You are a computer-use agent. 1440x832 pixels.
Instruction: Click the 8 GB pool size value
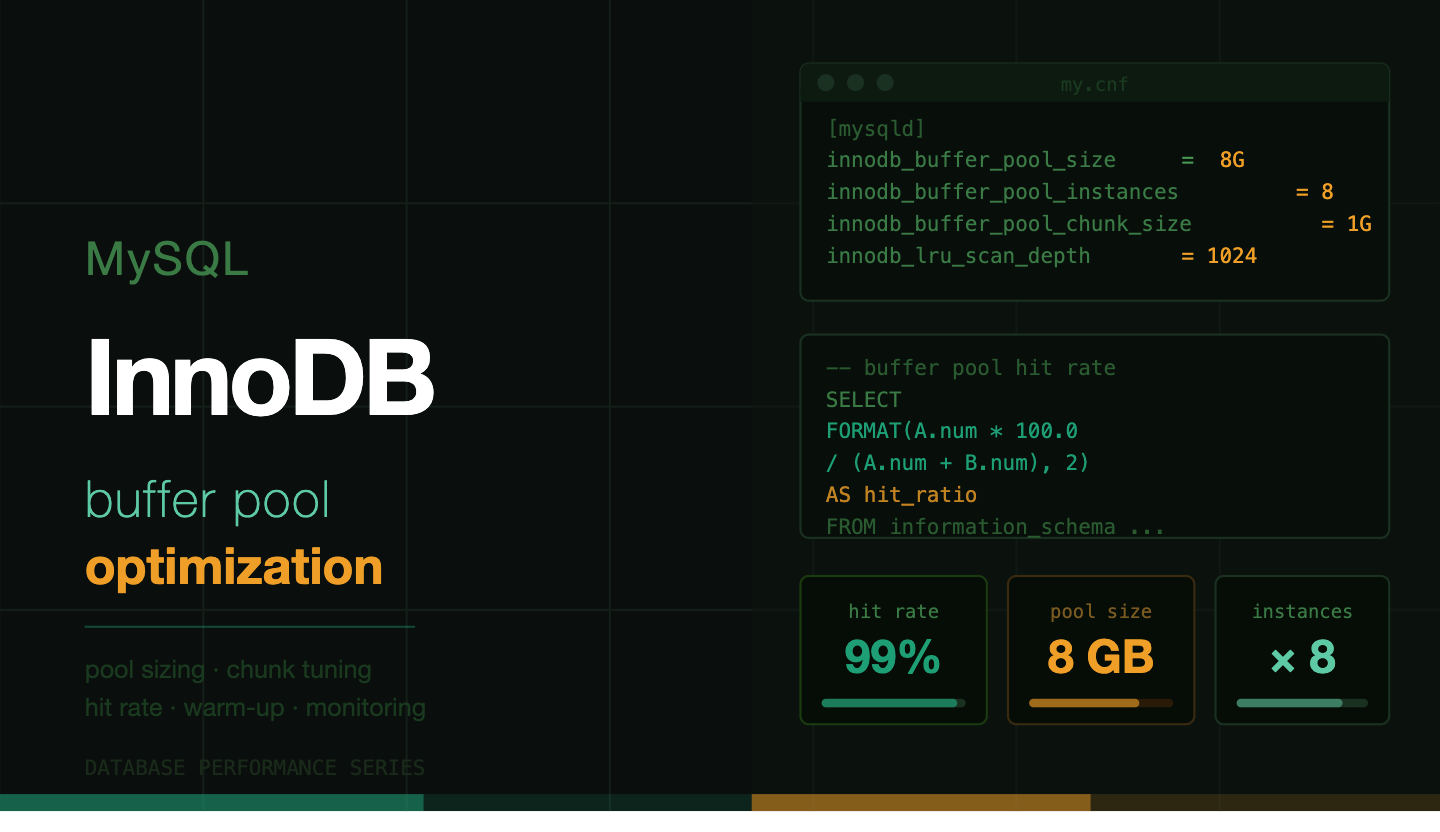tap(1101, 657)
